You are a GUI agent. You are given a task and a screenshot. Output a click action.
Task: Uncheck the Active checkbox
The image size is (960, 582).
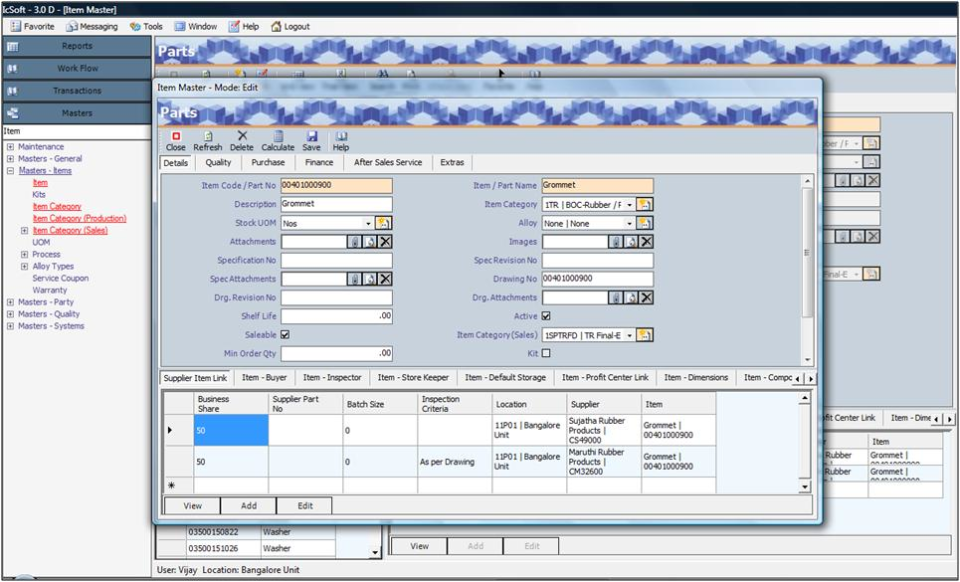click(546, 316)
